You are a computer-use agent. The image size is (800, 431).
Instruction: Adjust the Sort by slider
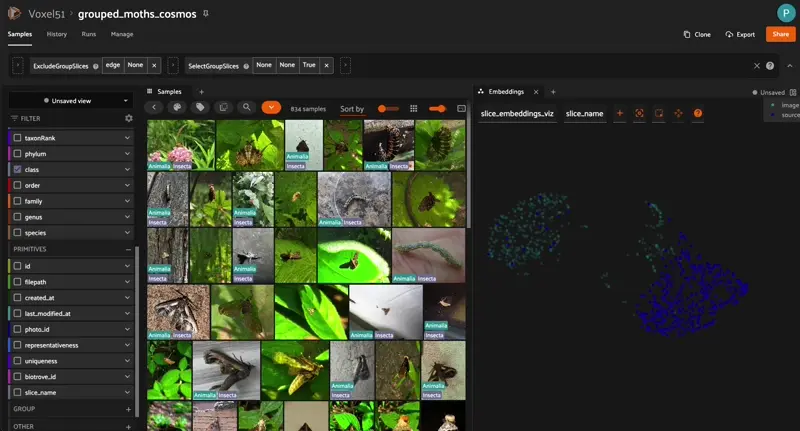384,108
